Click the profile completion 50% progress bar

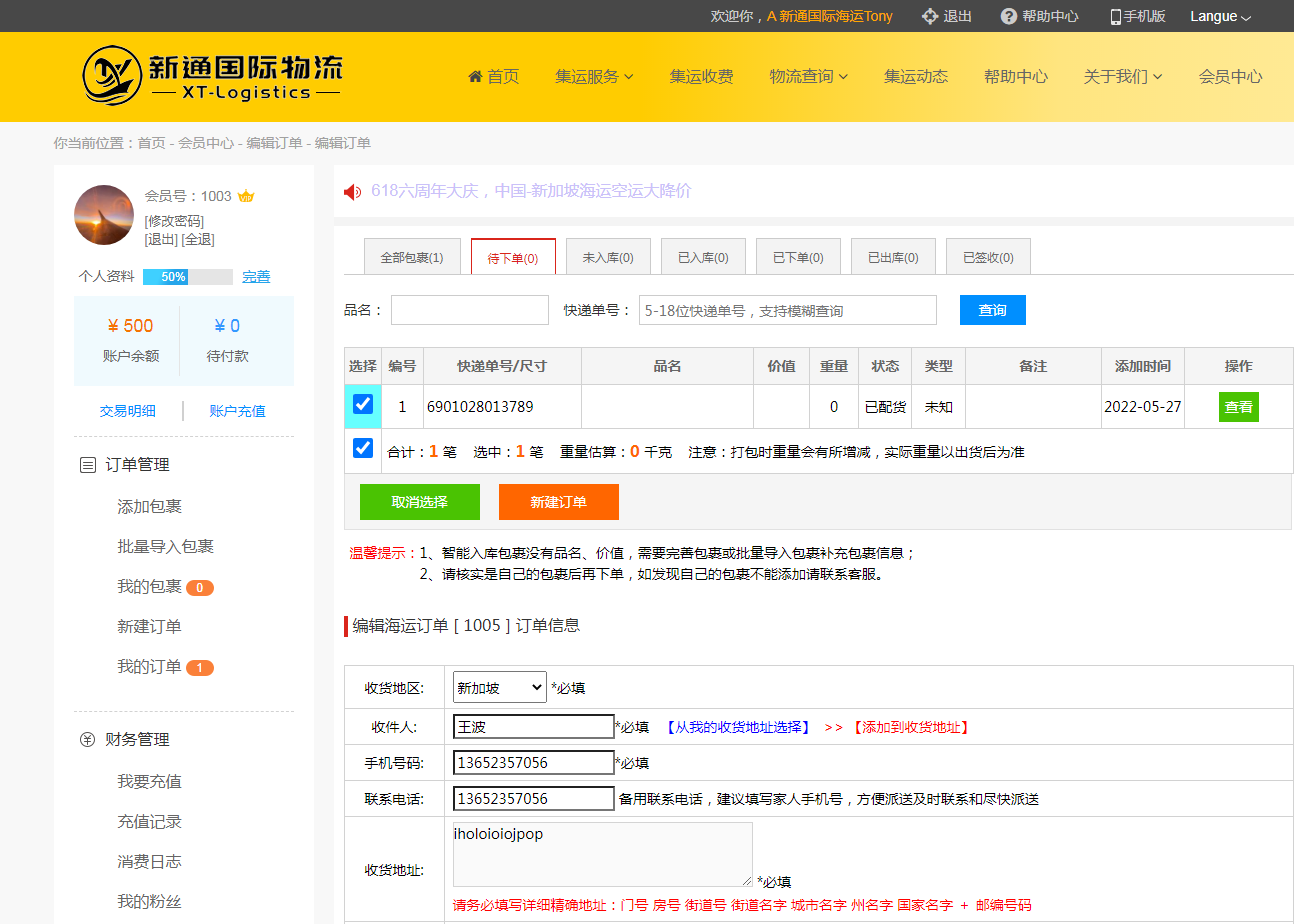[188, 277]
